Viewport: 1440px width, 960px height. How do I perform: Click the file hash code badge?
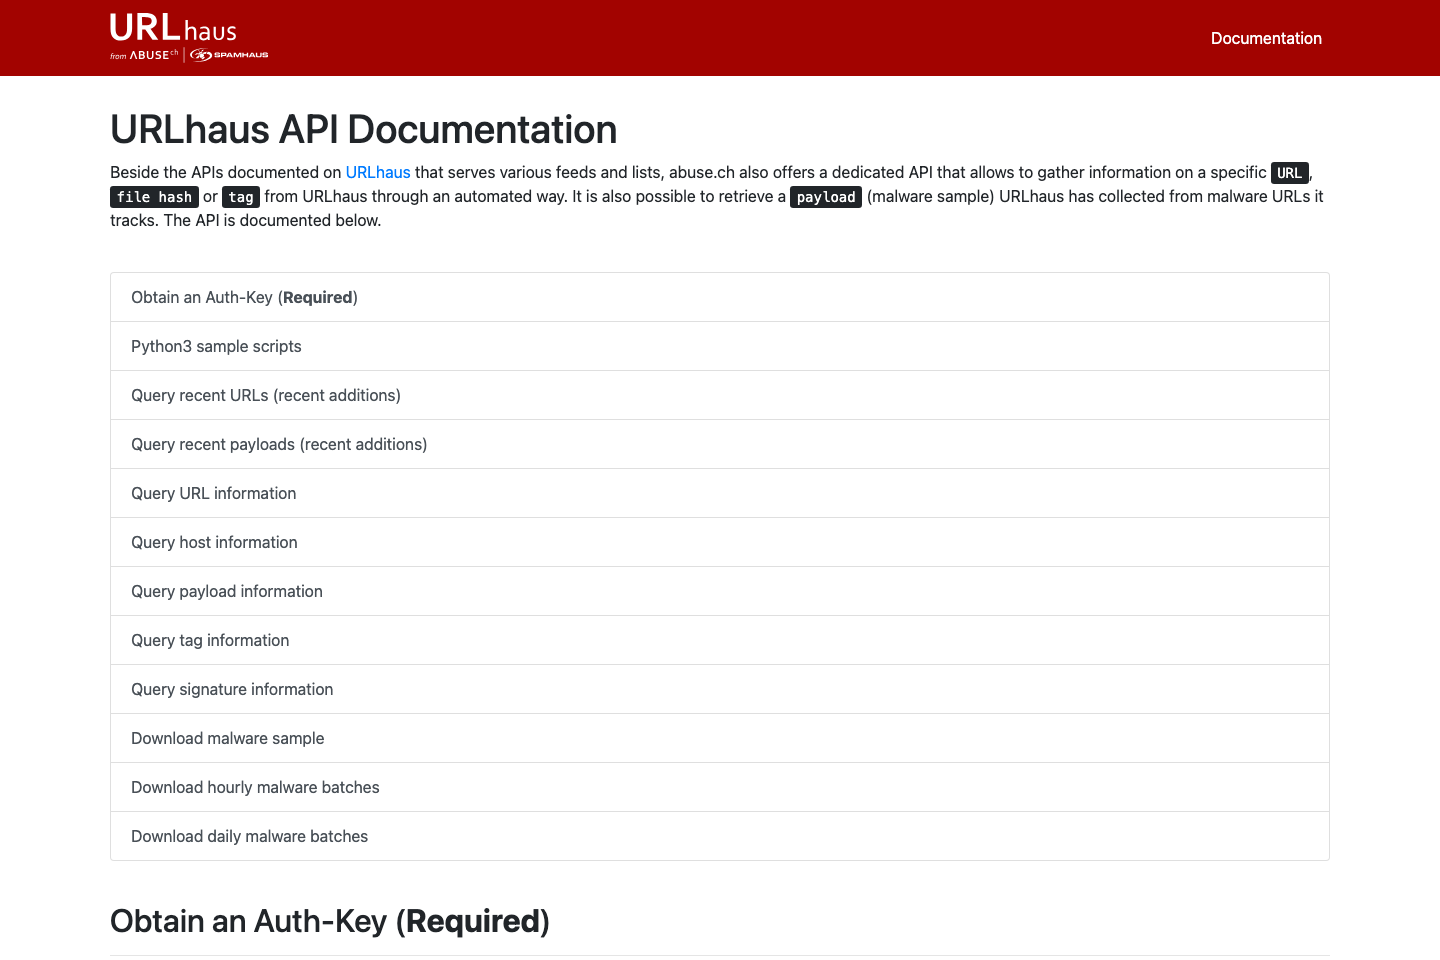(154, 197)
